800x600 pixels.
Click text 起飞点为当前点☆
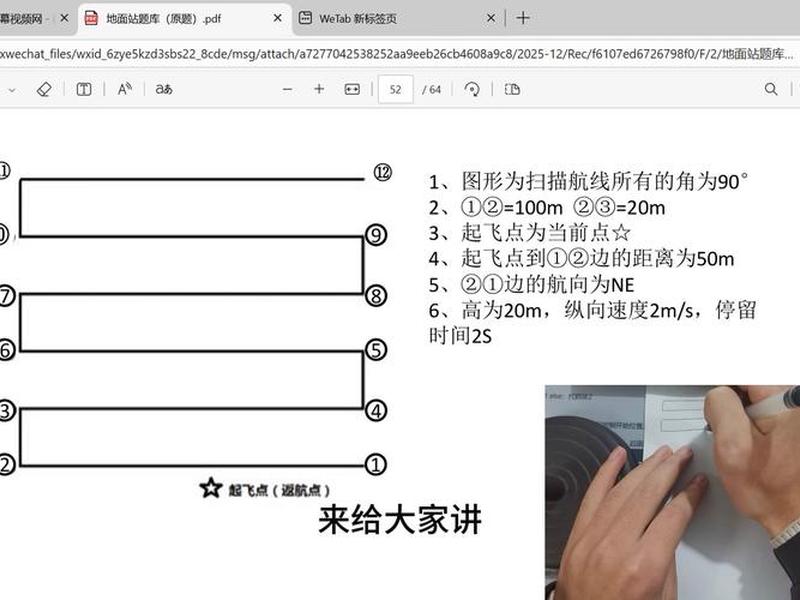(546, 233)
